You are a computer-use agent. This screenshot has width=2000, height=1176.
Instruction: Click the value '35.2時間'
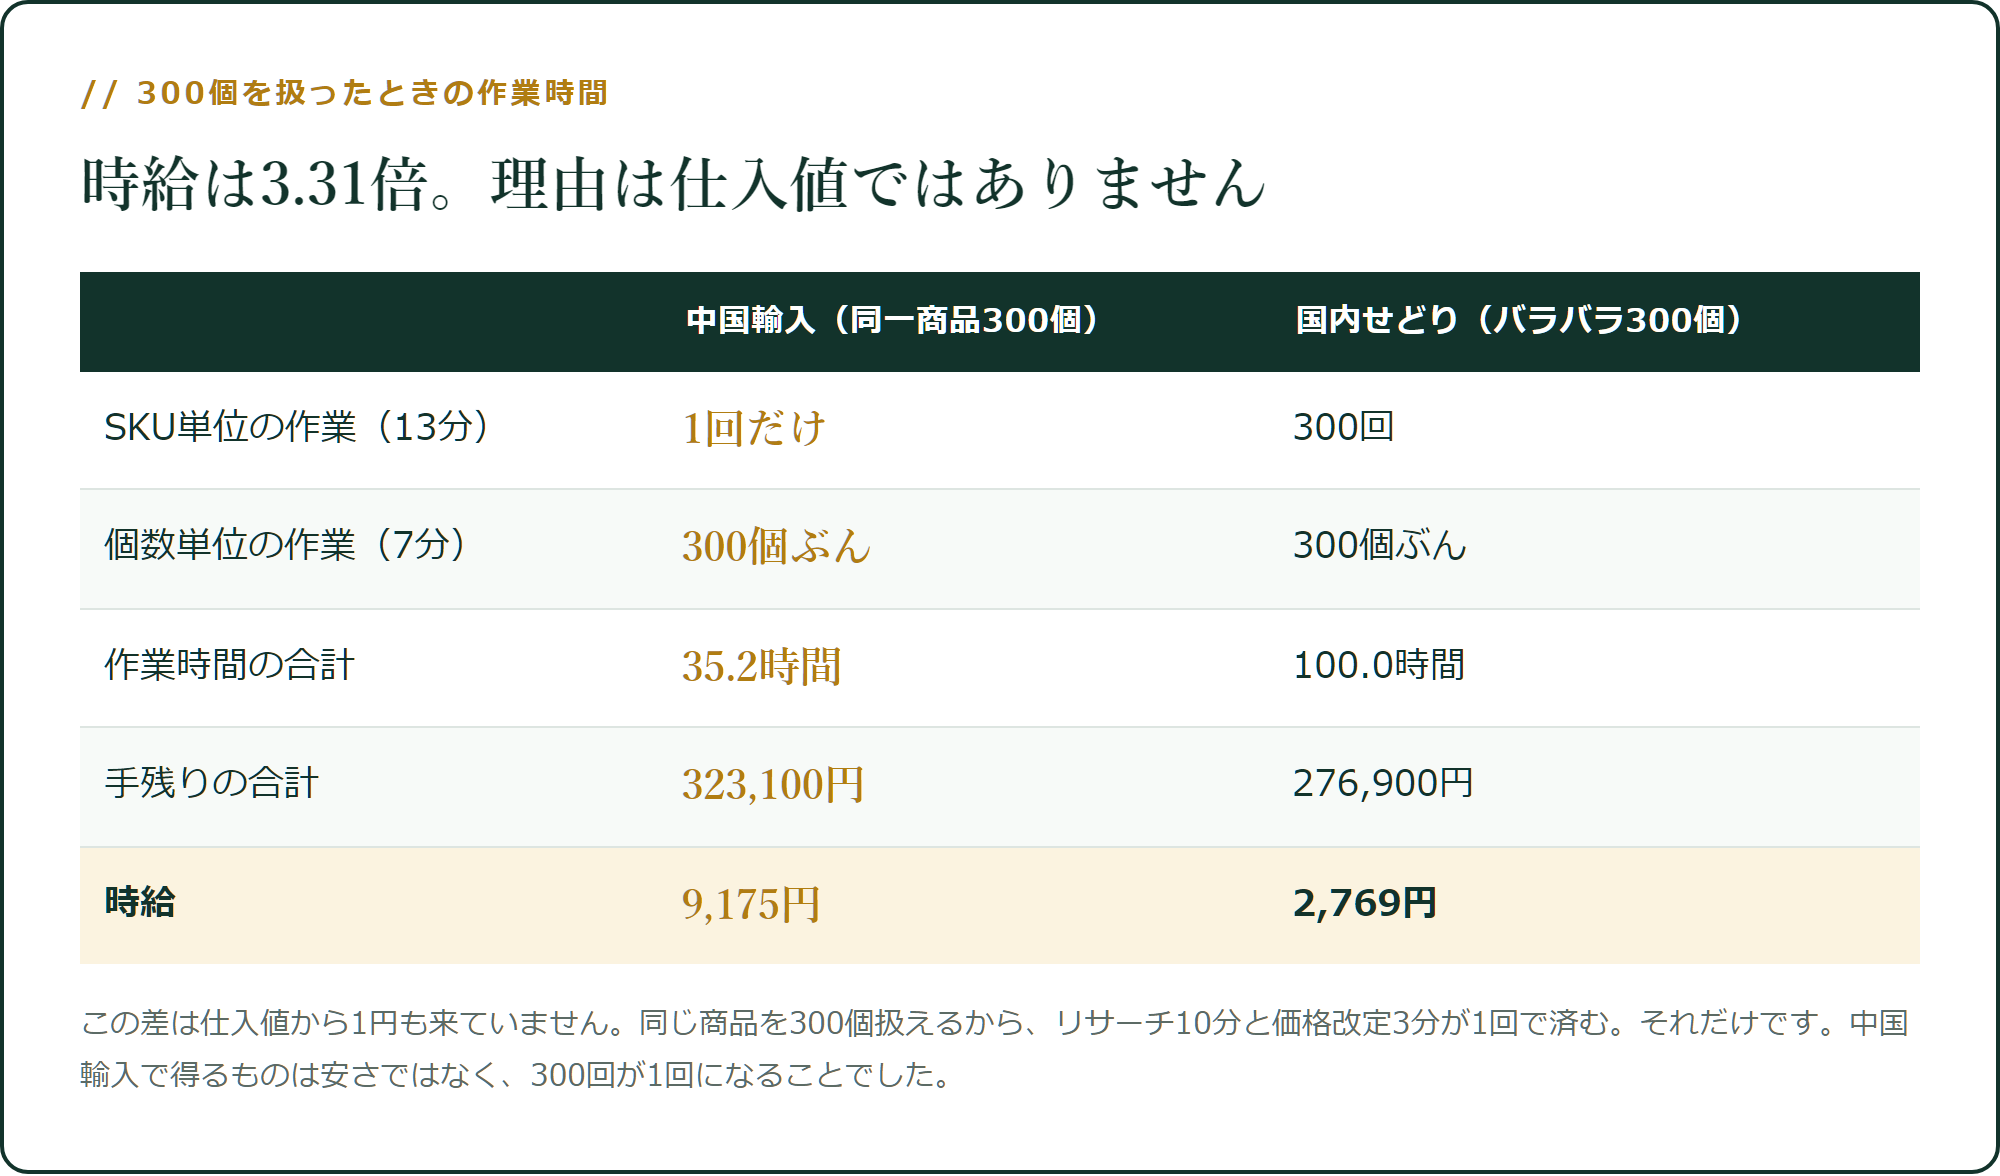761,666
